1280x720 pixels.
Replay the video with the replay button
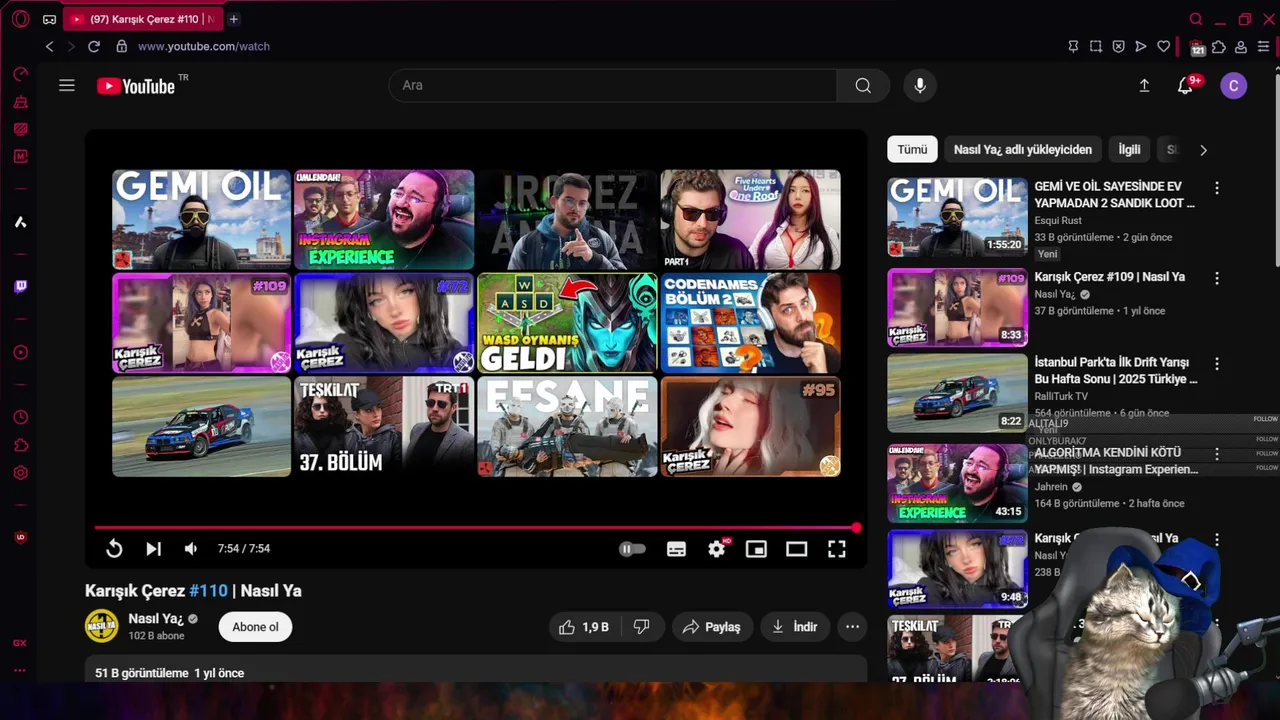pyautogui.click(x=114, y=548)
